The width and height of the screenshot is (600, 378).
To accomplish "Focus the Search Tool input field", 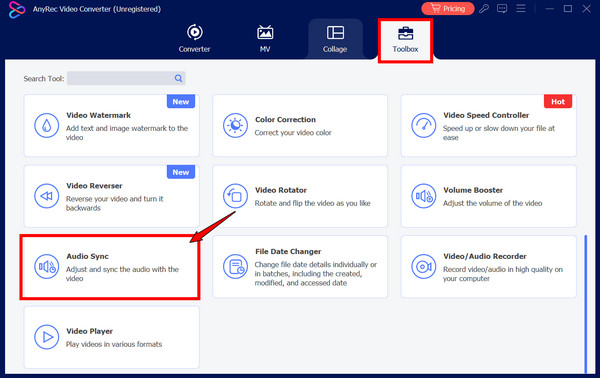I will tap(126, 78).
